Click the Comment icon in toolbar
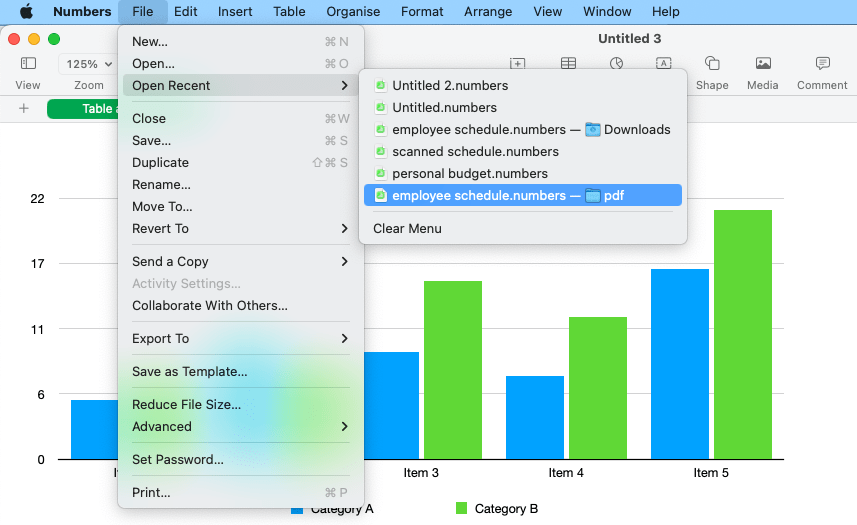 (822, 64)
